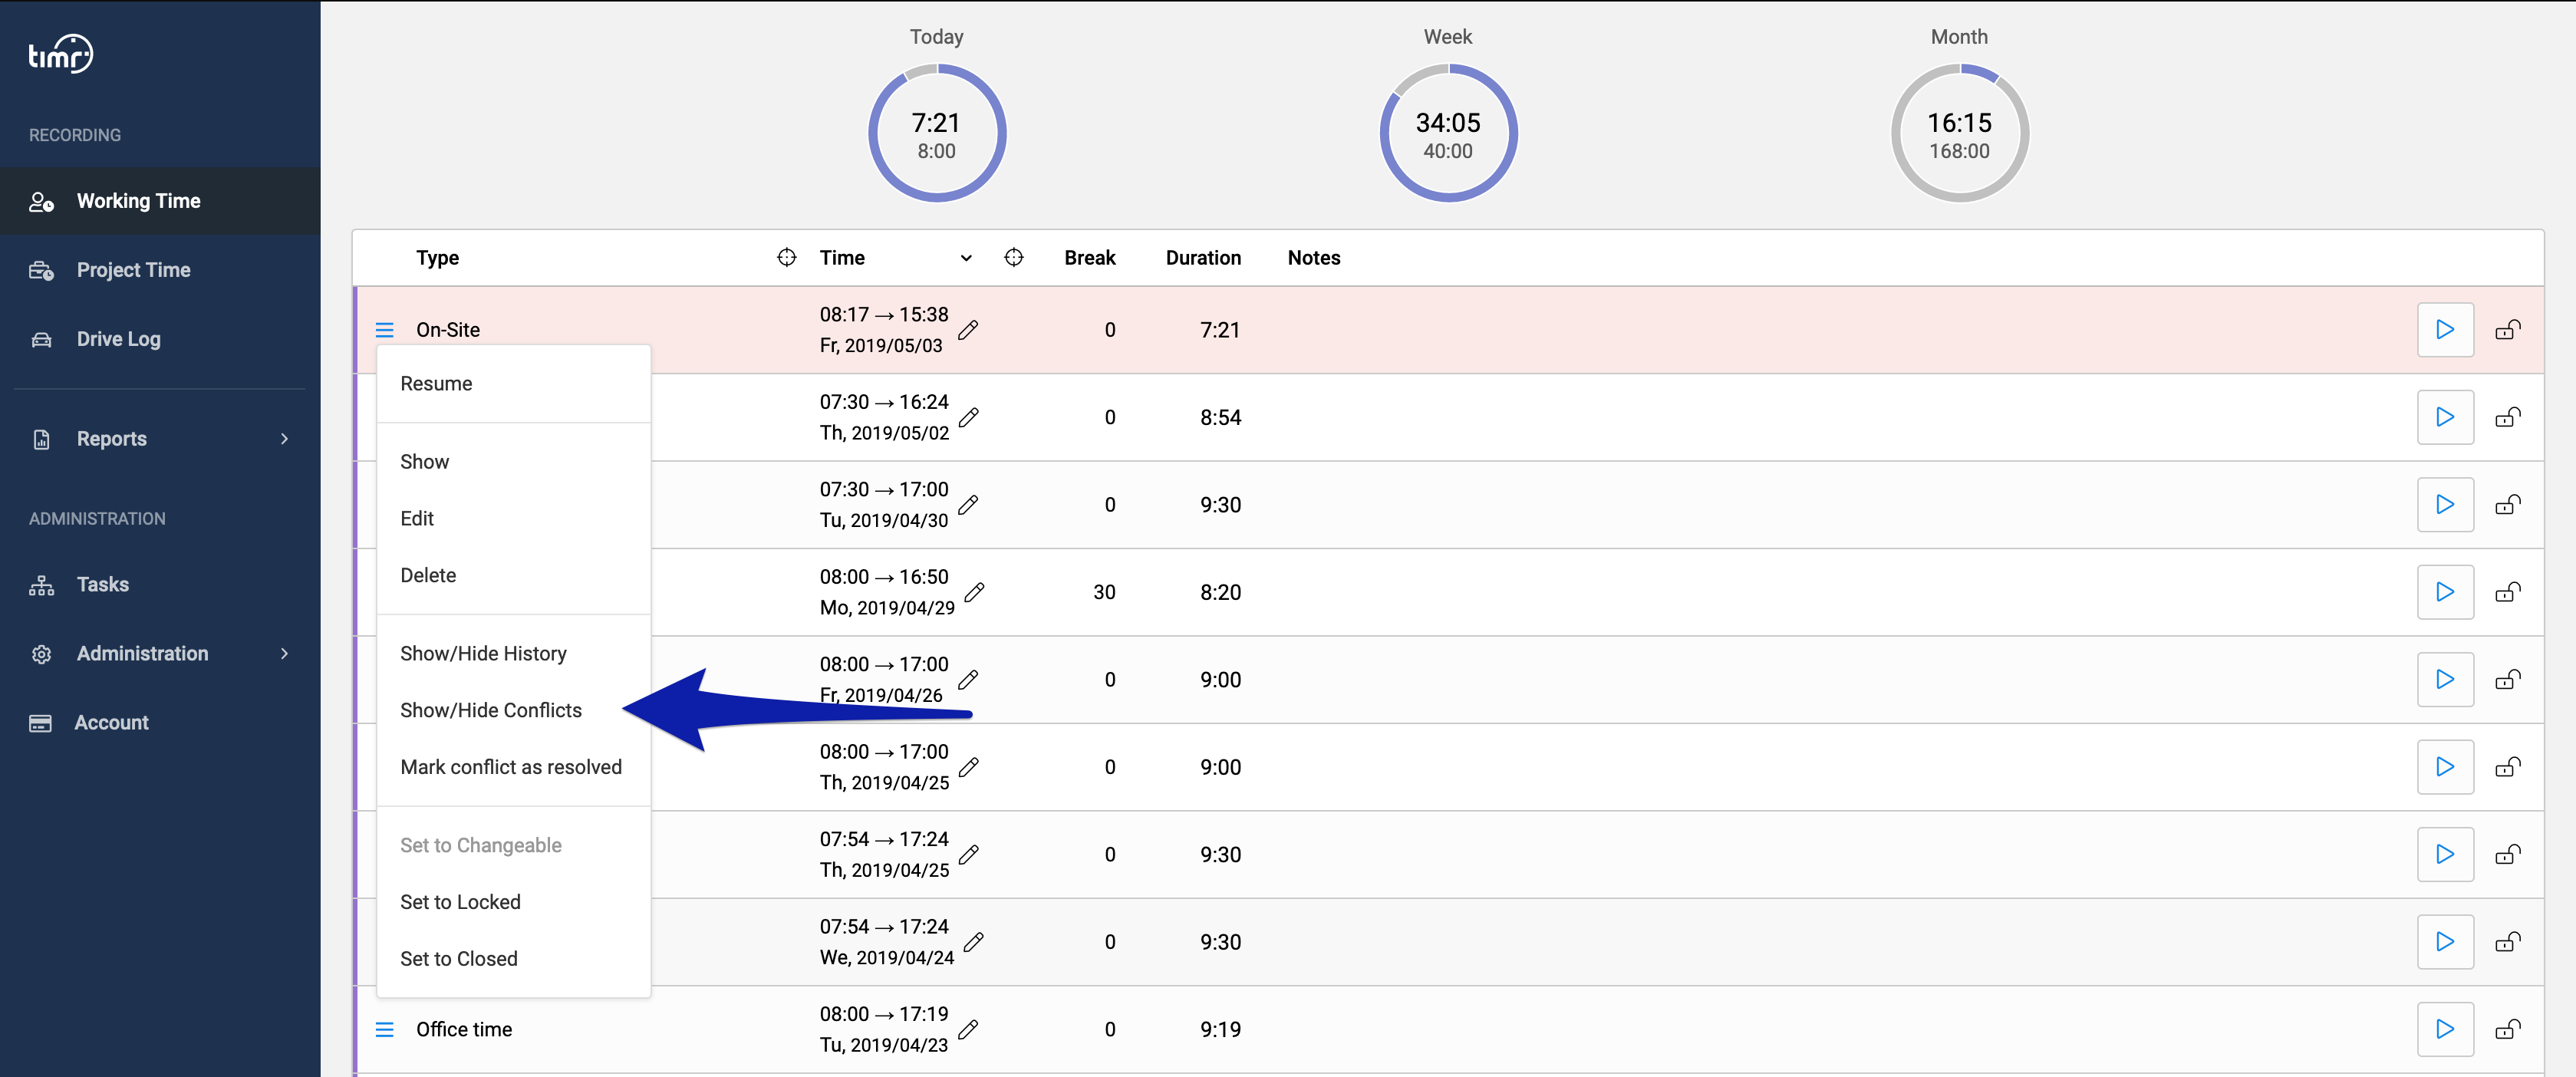Screen dimensions: 2576x1077
Task: Click the Duration column header
Action: [1203, 258]
